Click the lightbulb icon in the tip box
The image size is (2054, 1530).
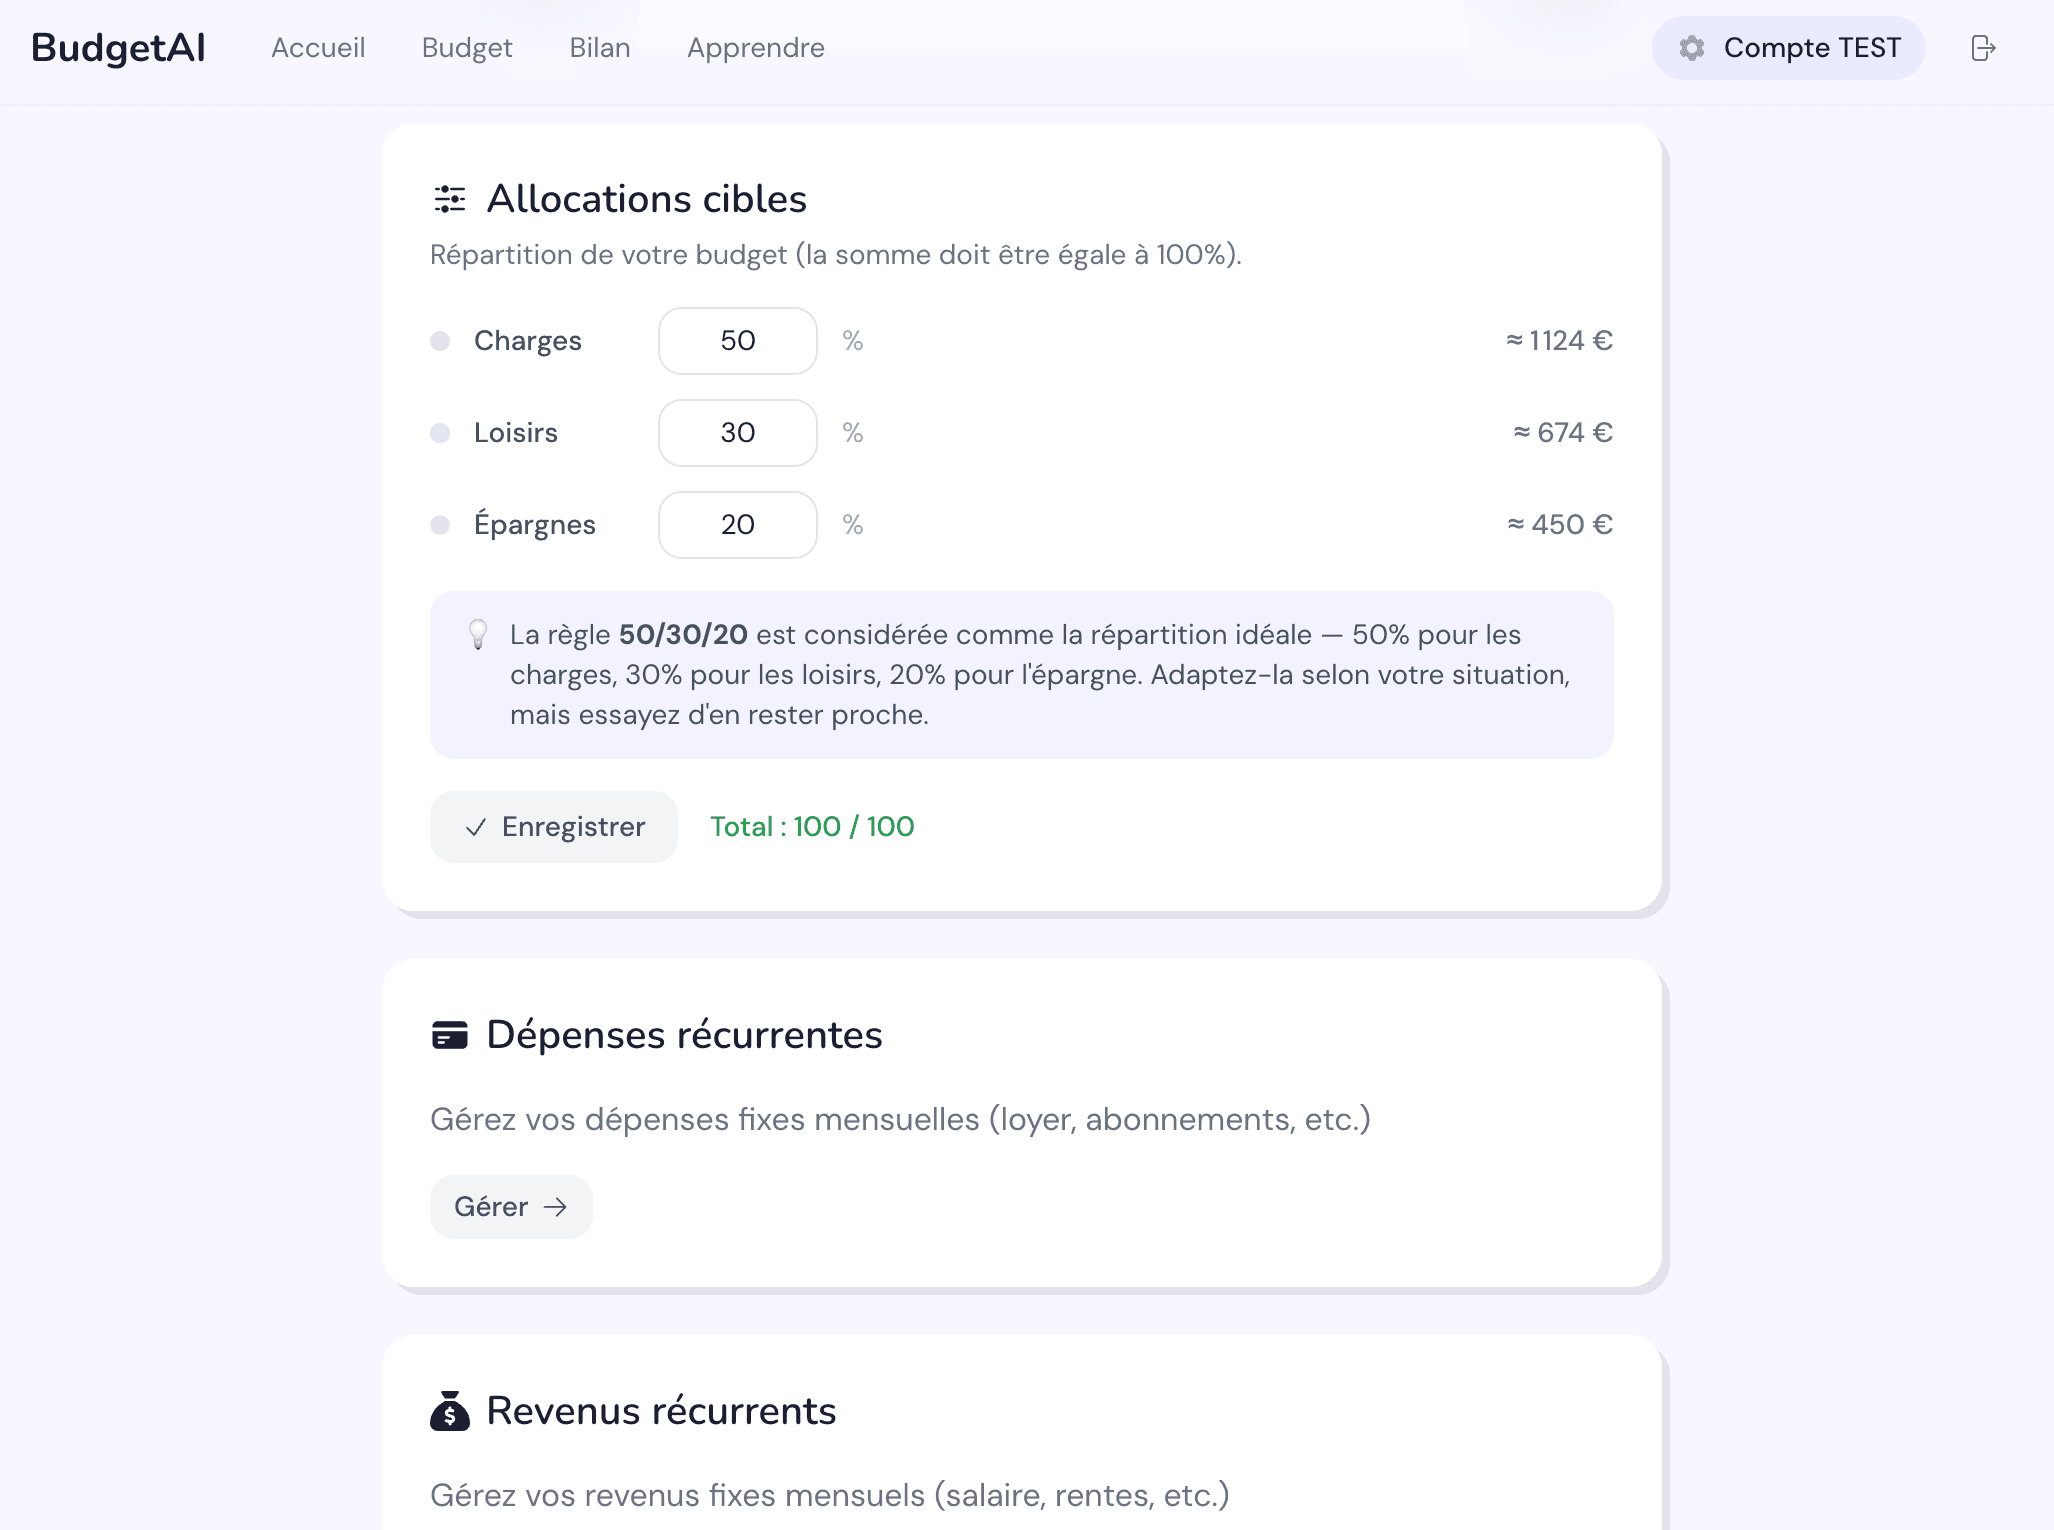pyautogui.click(x=478, y=634)
